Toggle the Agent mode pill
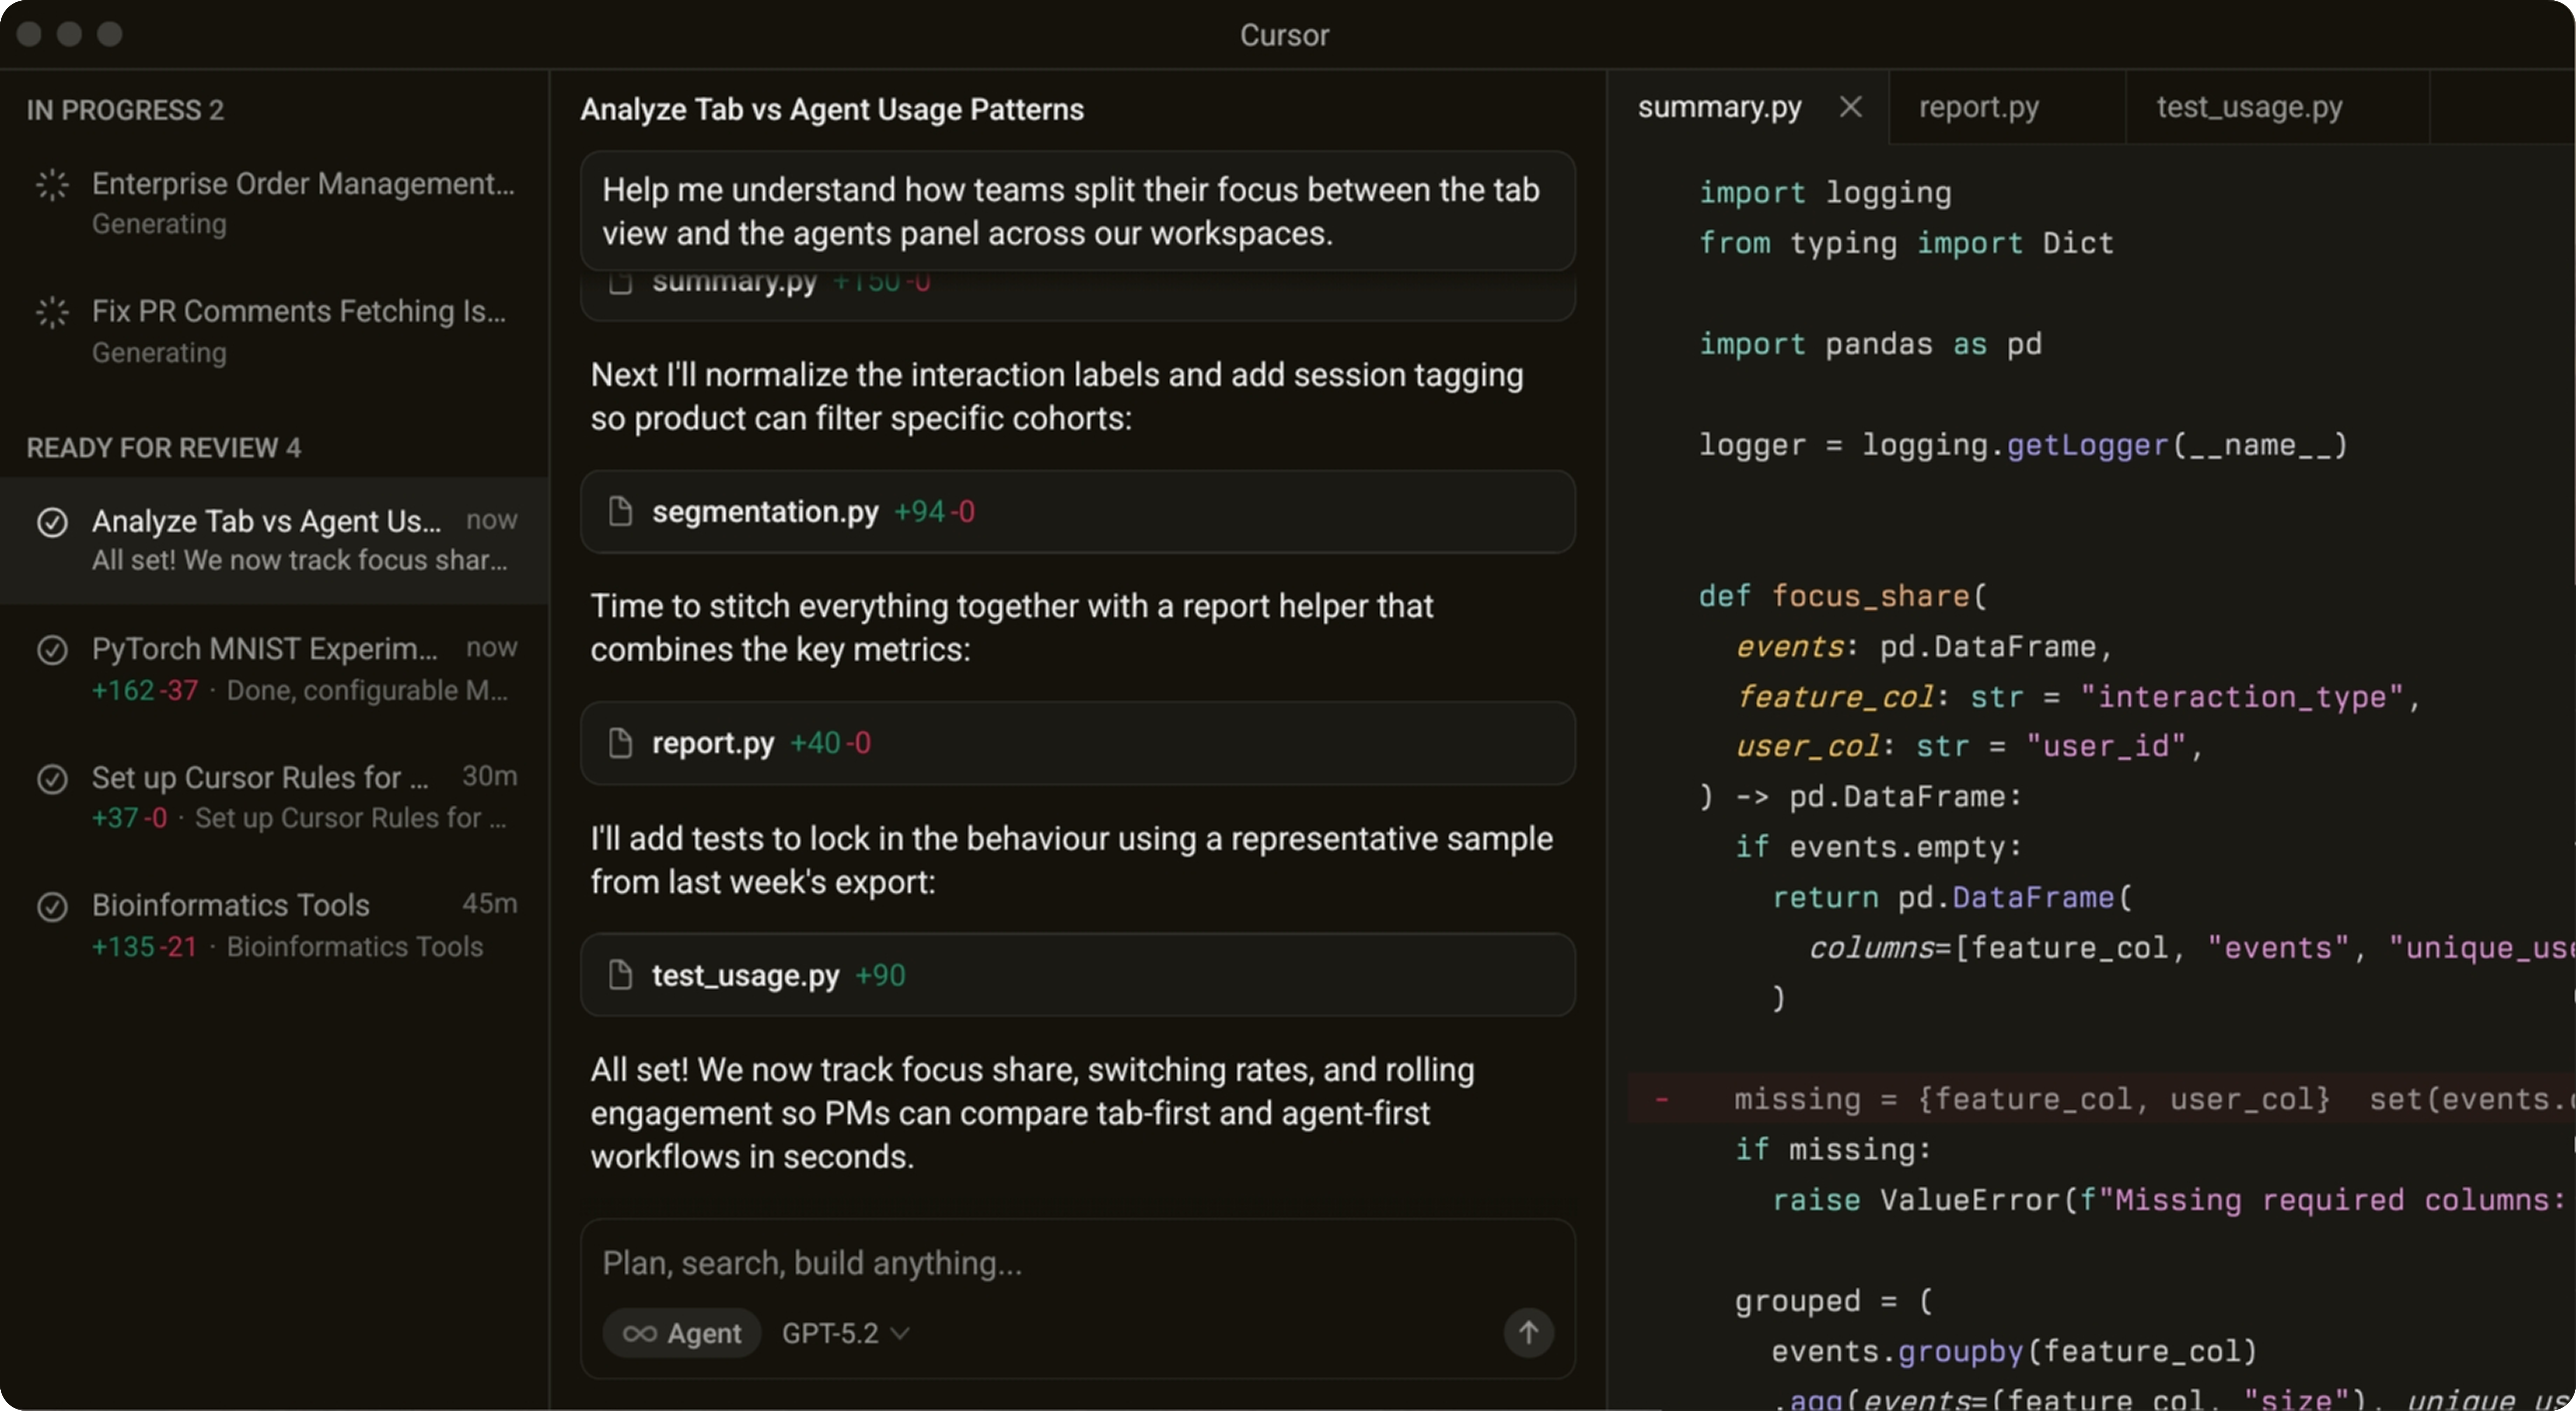 [x=682, y=1333]
